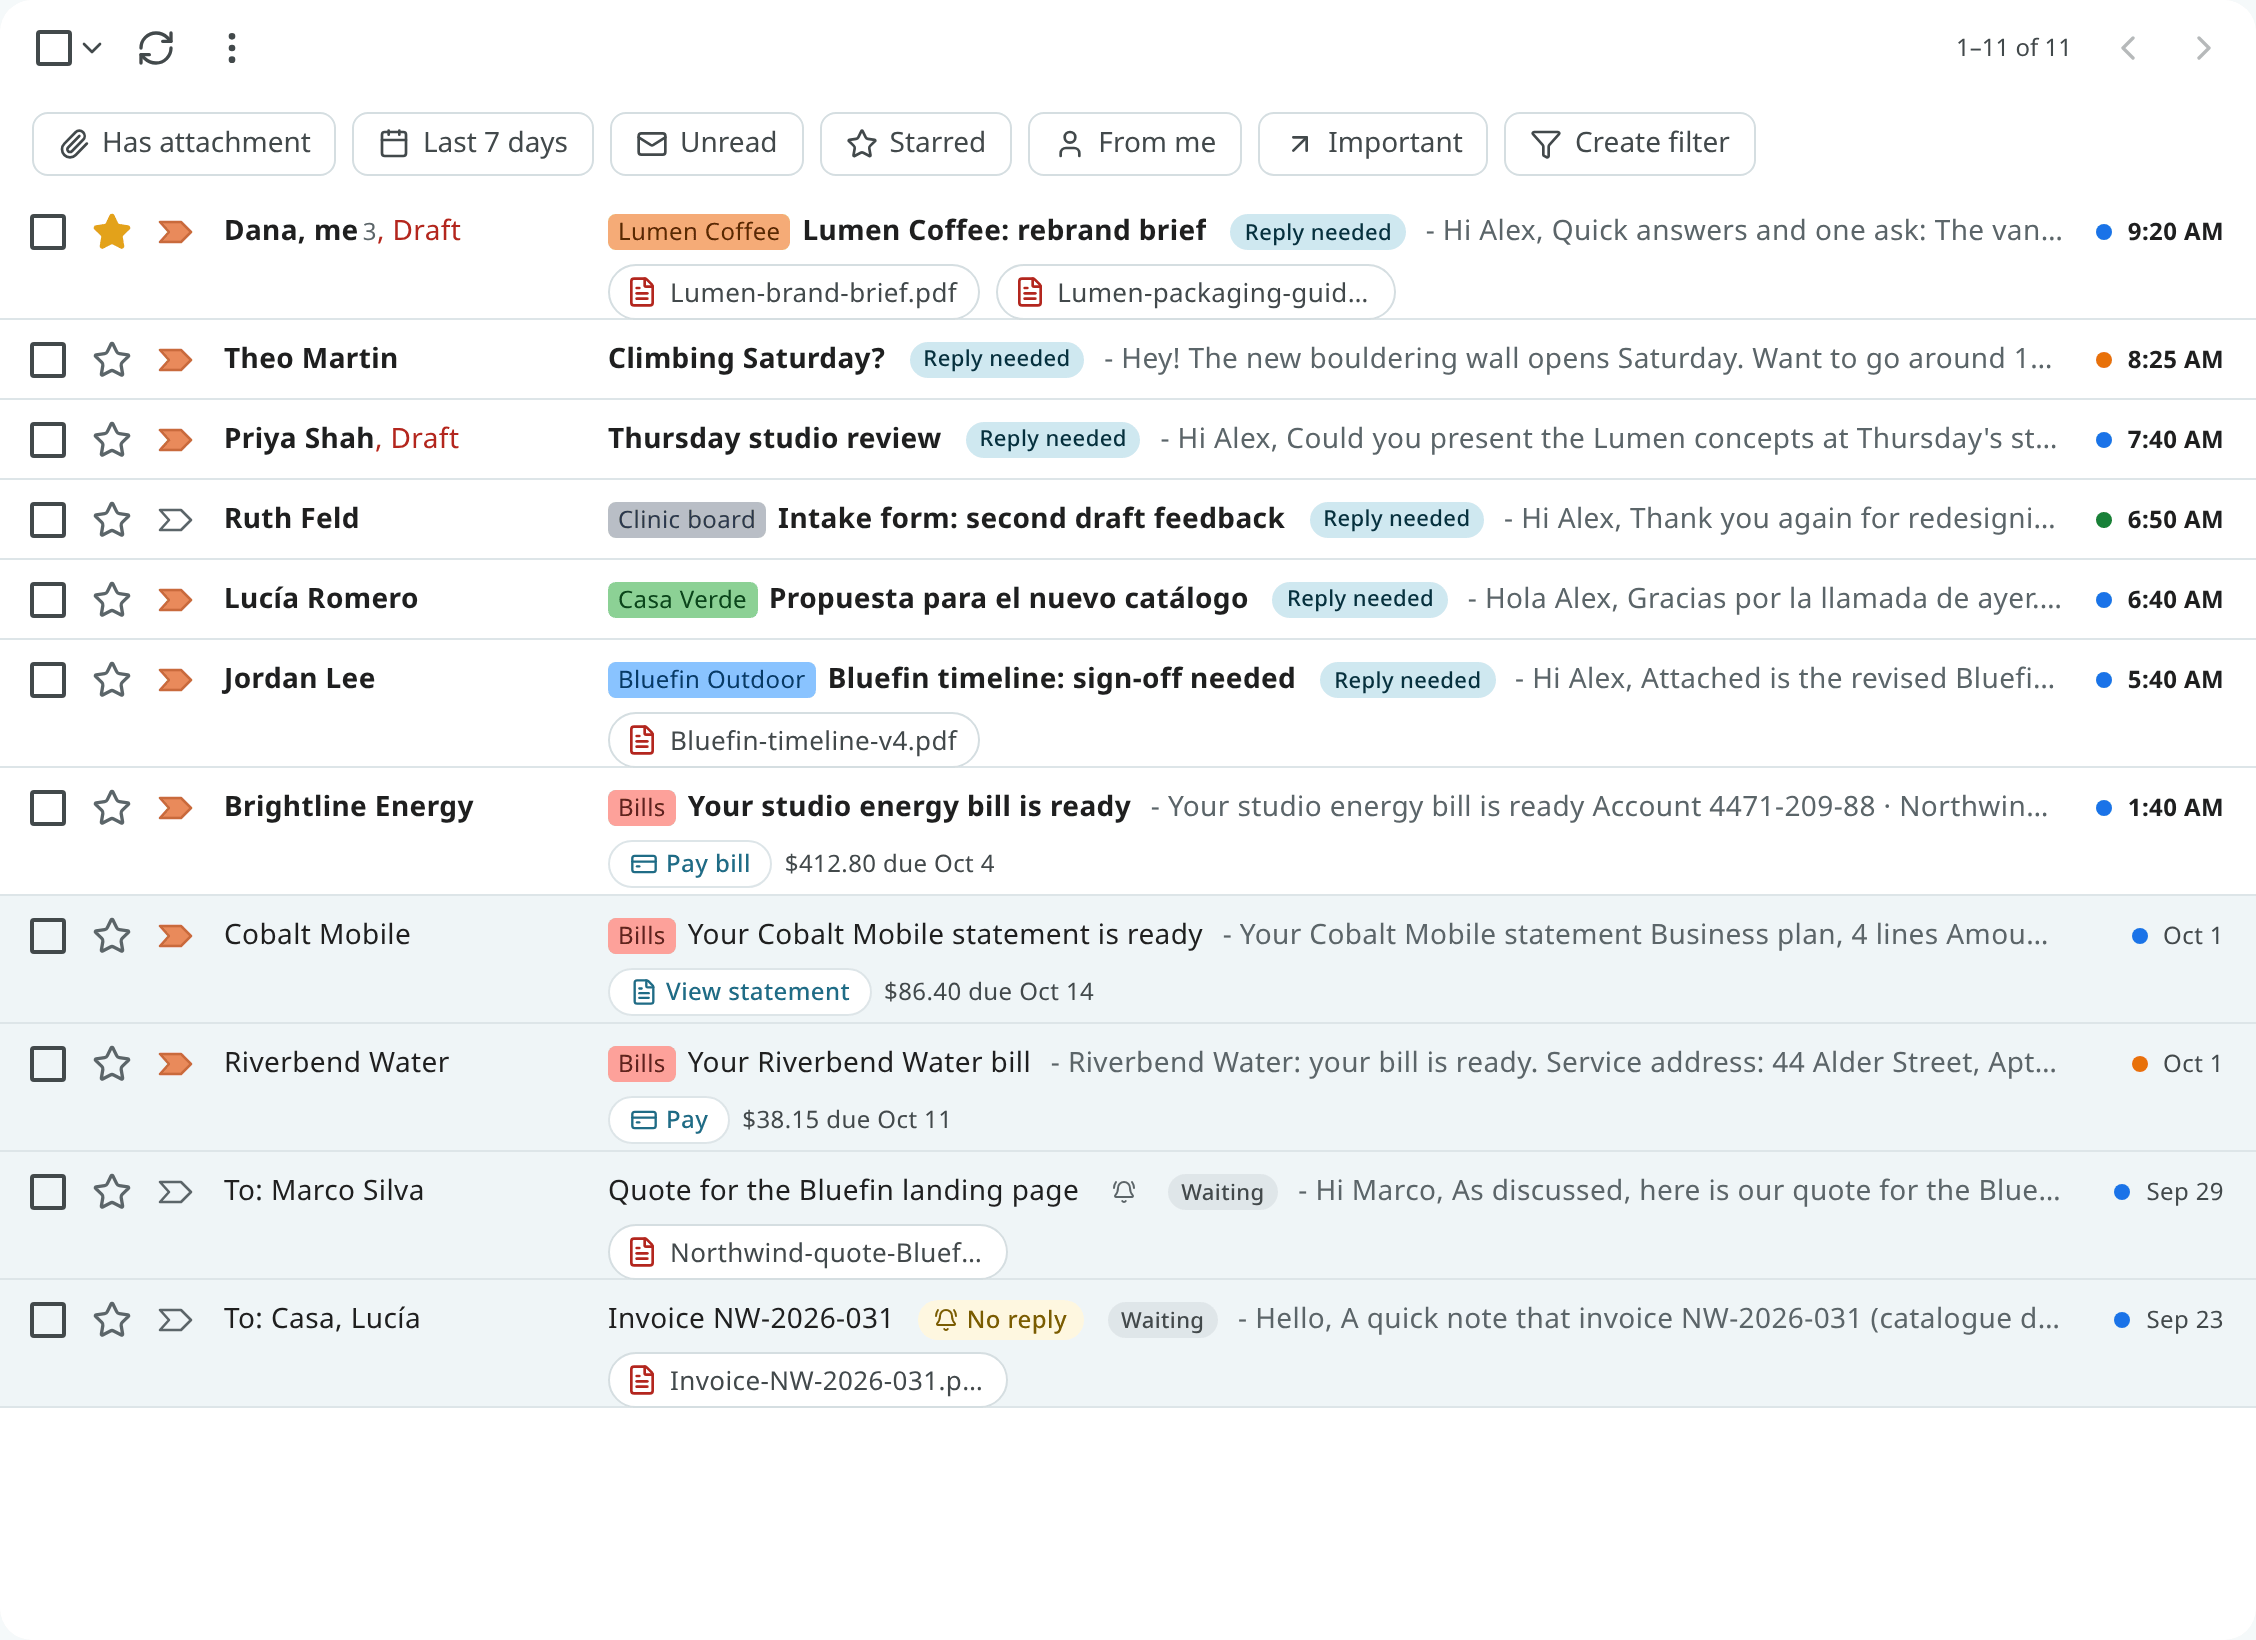This screenshot has width=2256, height=1640.
Task: Star the Jordan Lee email
Action: (x=112, y=679)
